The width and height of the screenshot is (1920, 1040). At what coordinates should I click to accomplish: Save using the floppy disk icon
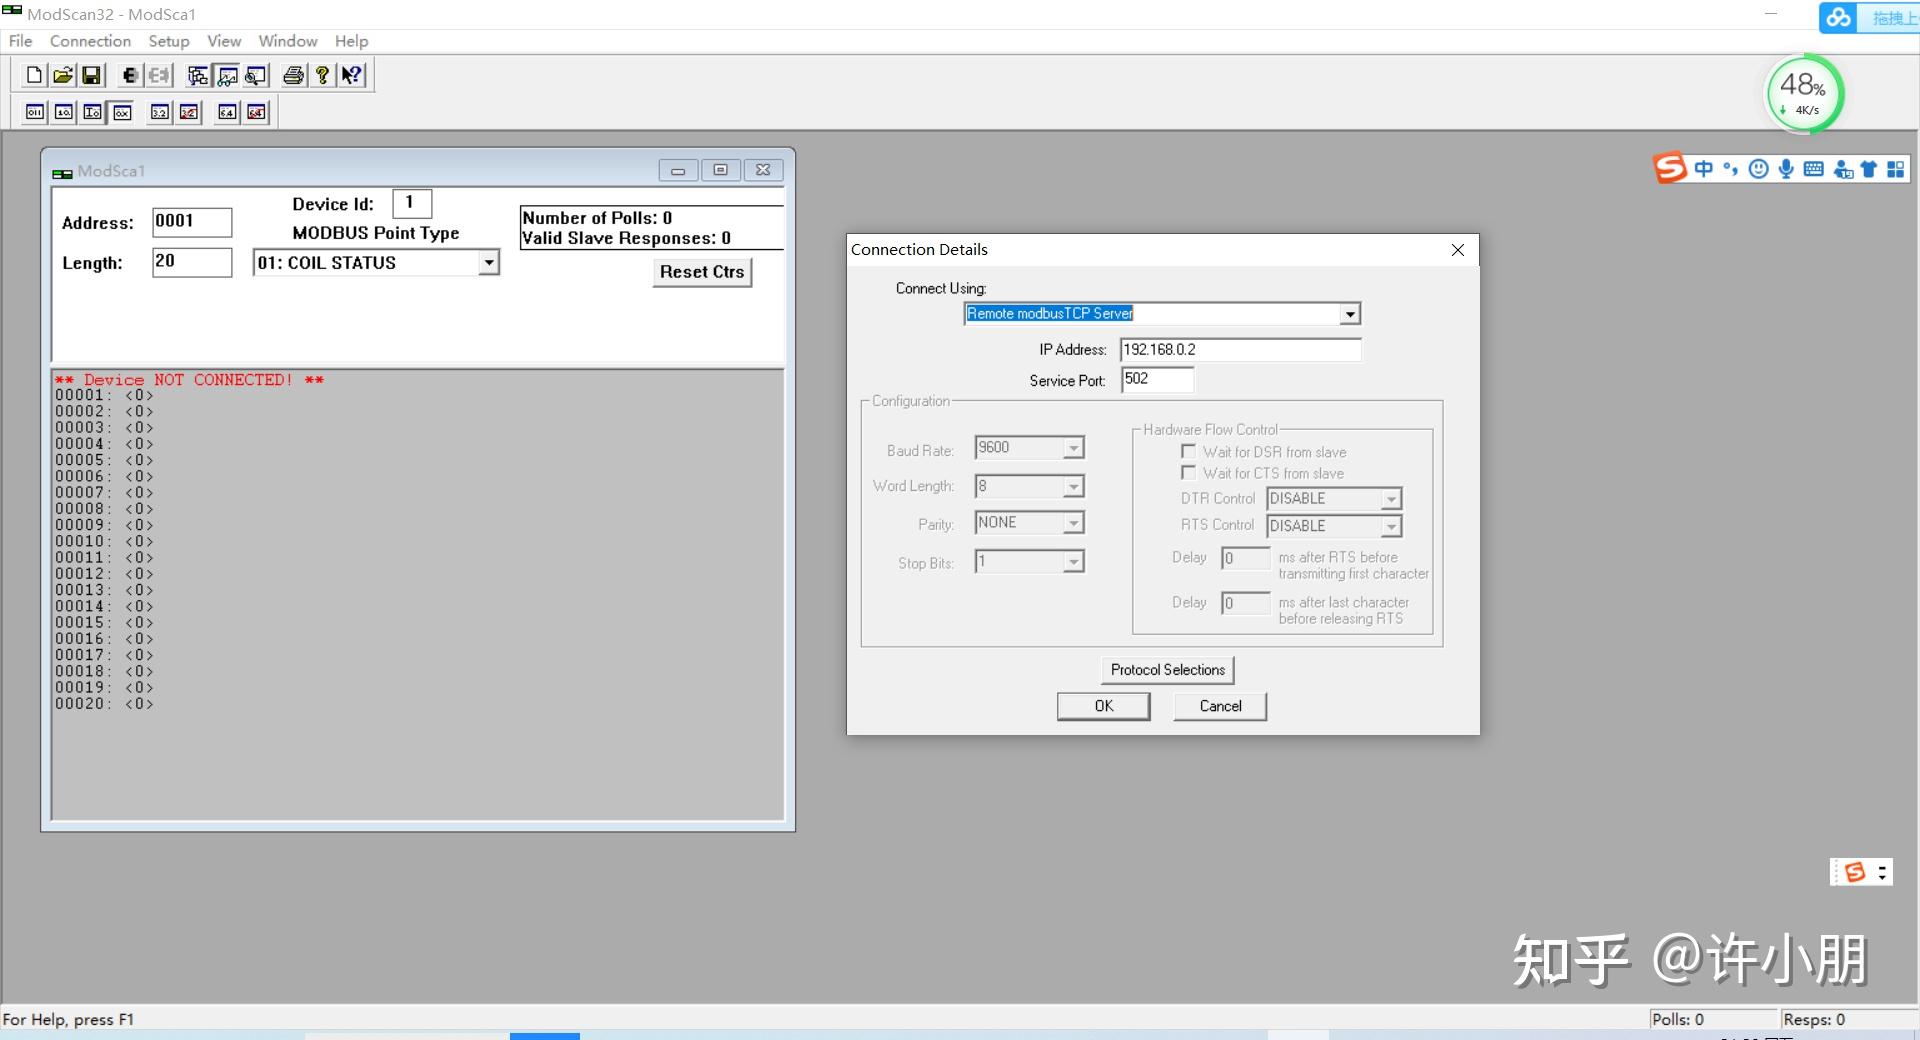(91, 75)
